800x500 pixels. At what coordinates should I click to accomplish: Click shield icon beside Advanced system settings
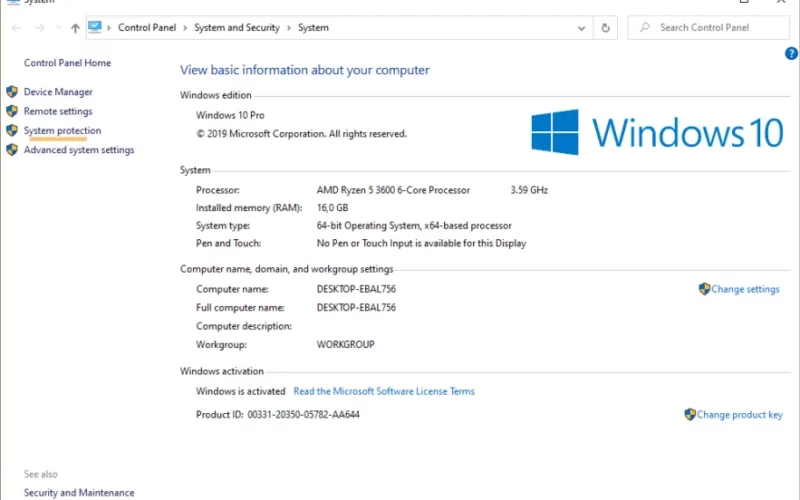tap(12, 150)
